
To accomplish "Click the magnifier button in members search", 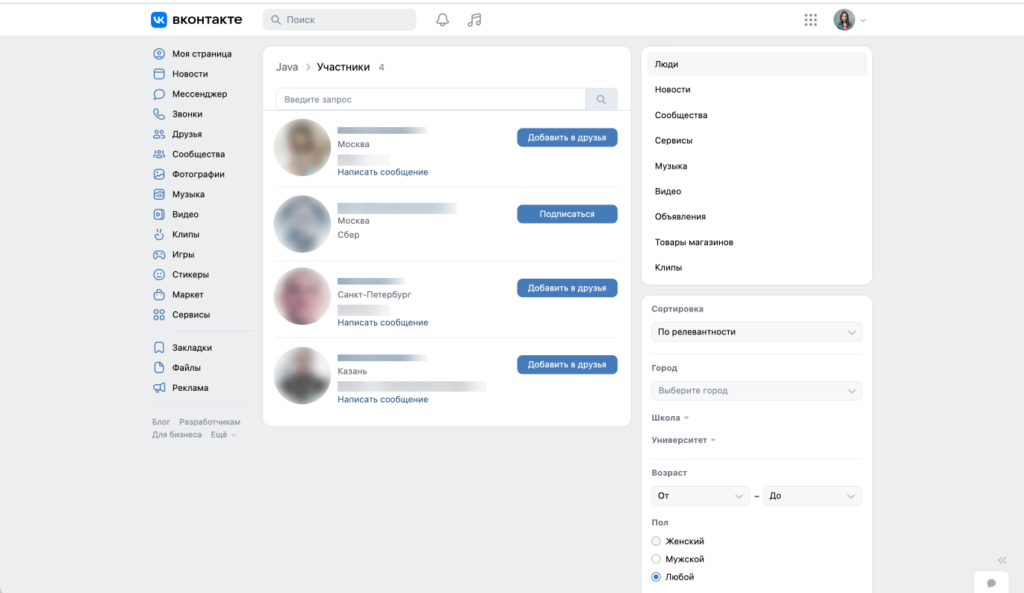I will [601, 100].
